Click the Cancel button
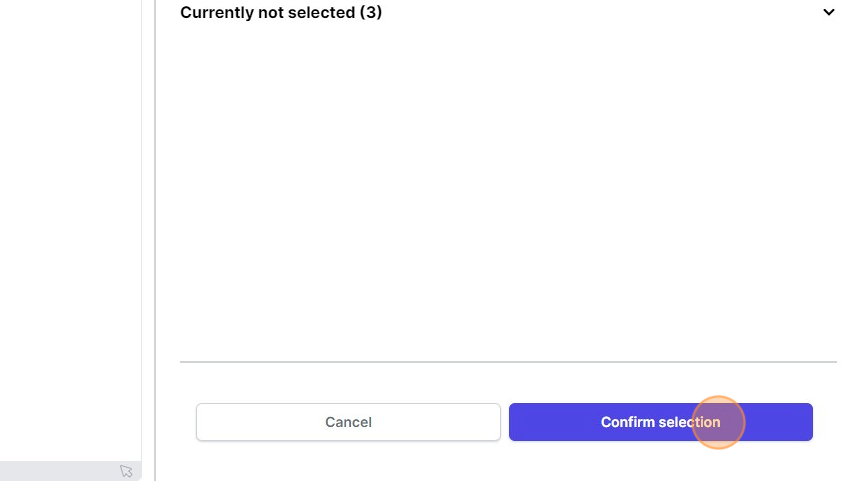 (x=348, y=422)
